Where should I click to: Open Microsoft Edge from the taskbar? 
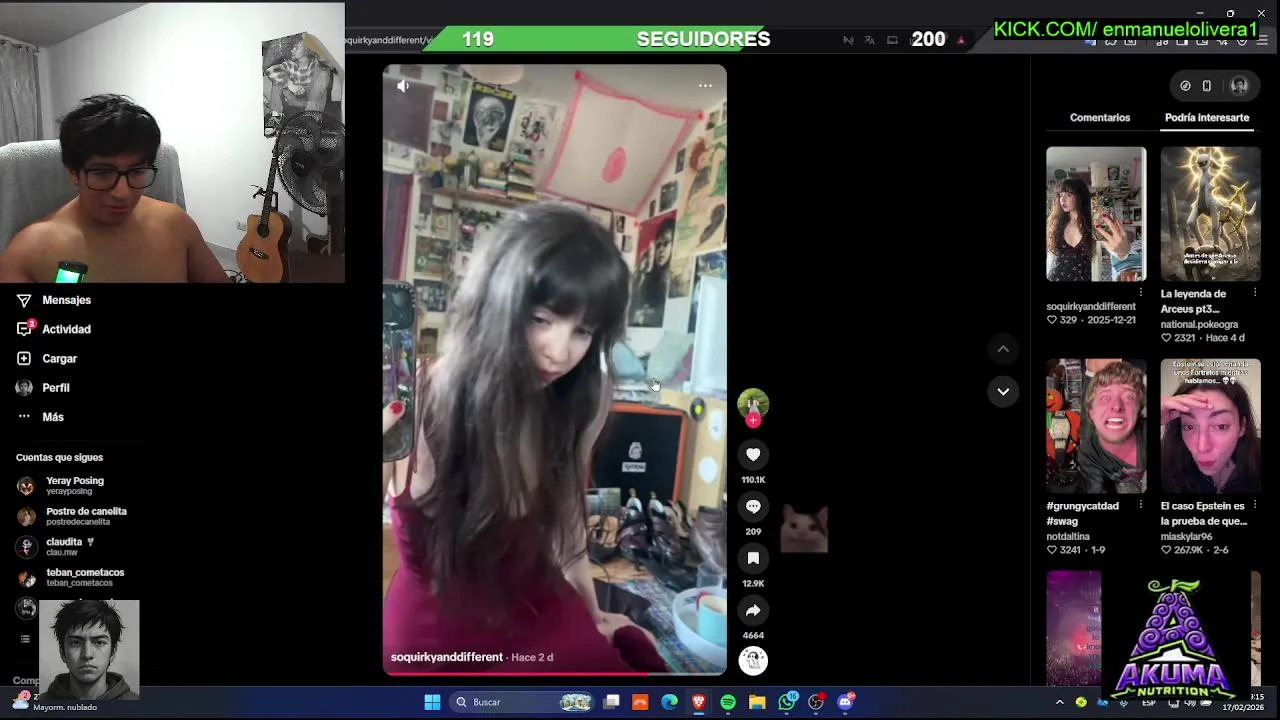coord(669,702)
